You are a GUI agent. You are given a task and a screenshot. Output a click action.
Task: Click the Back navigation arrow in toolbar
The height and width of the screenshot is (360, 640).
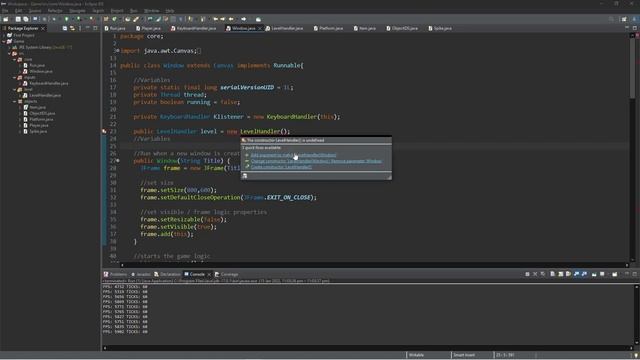(x=231, y=19)
